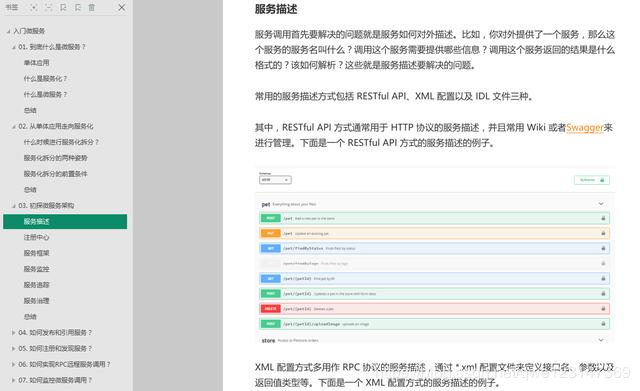Expand the 05 chapter arrow
640x391 pixels.
(x=13, y=349)
